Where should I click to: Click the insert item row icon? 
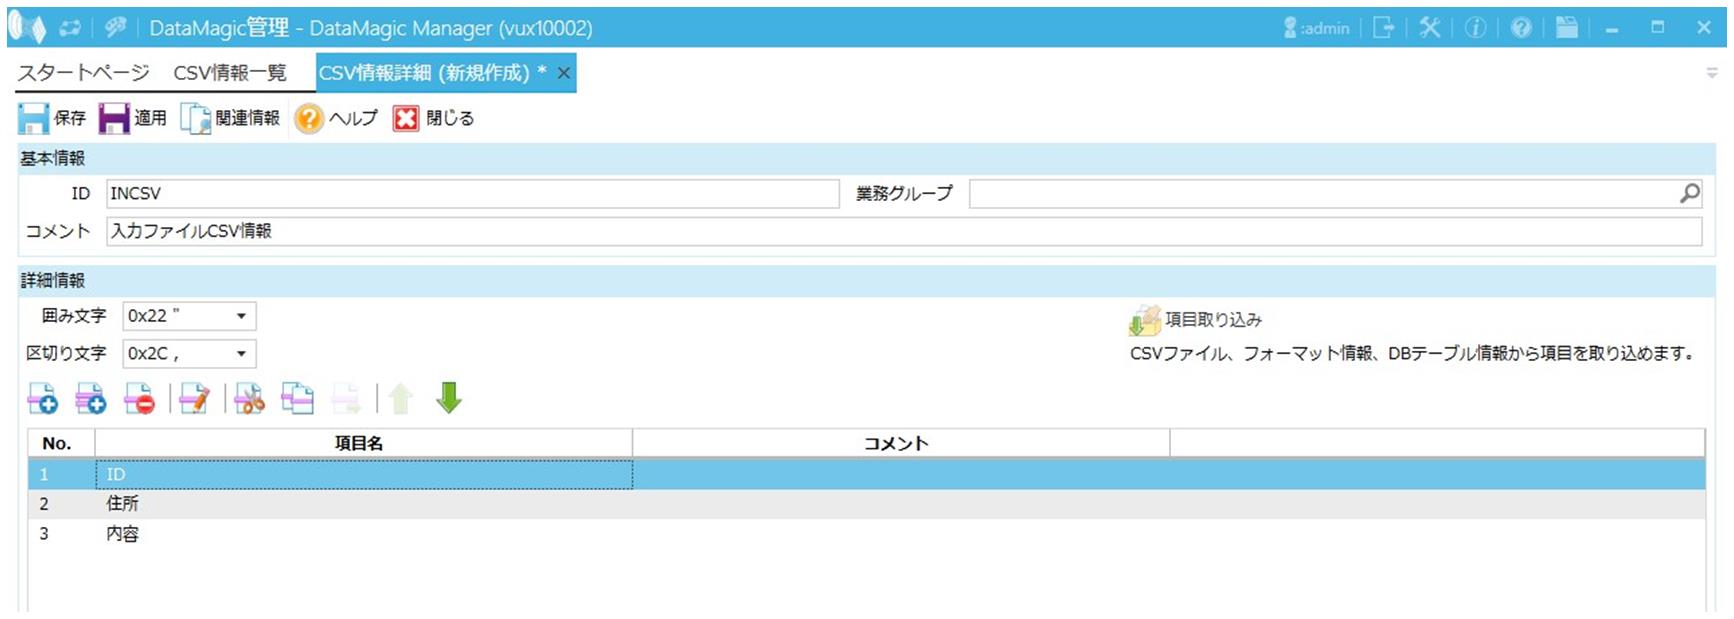[91, 398]
